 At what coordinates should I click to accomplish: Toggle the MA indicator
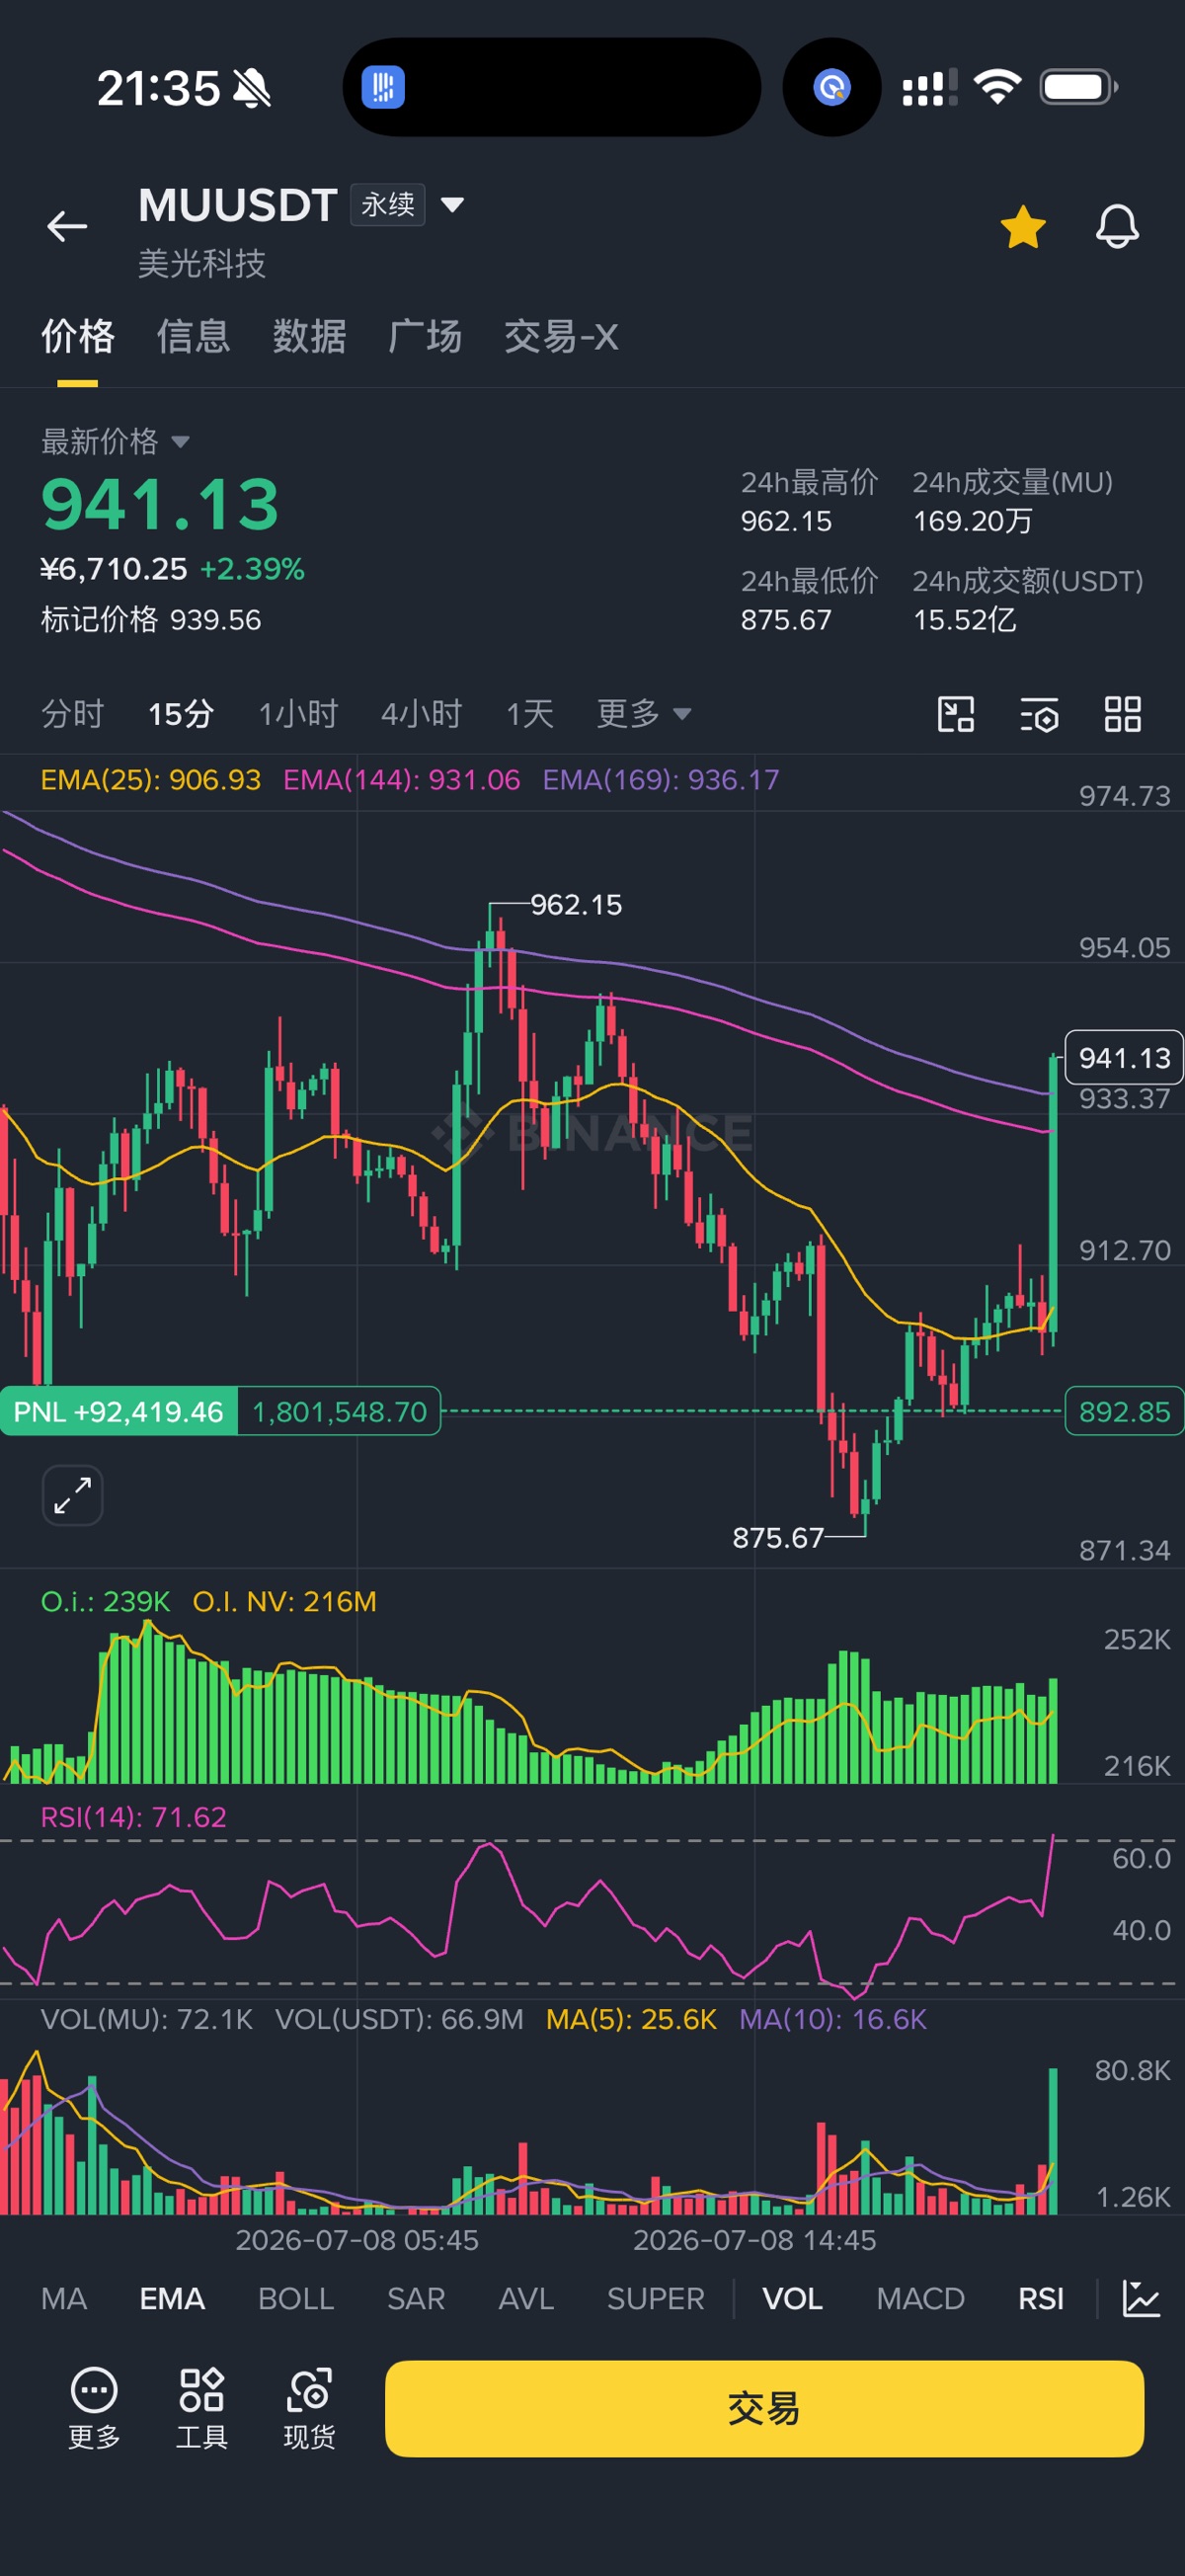point(64,2298)
